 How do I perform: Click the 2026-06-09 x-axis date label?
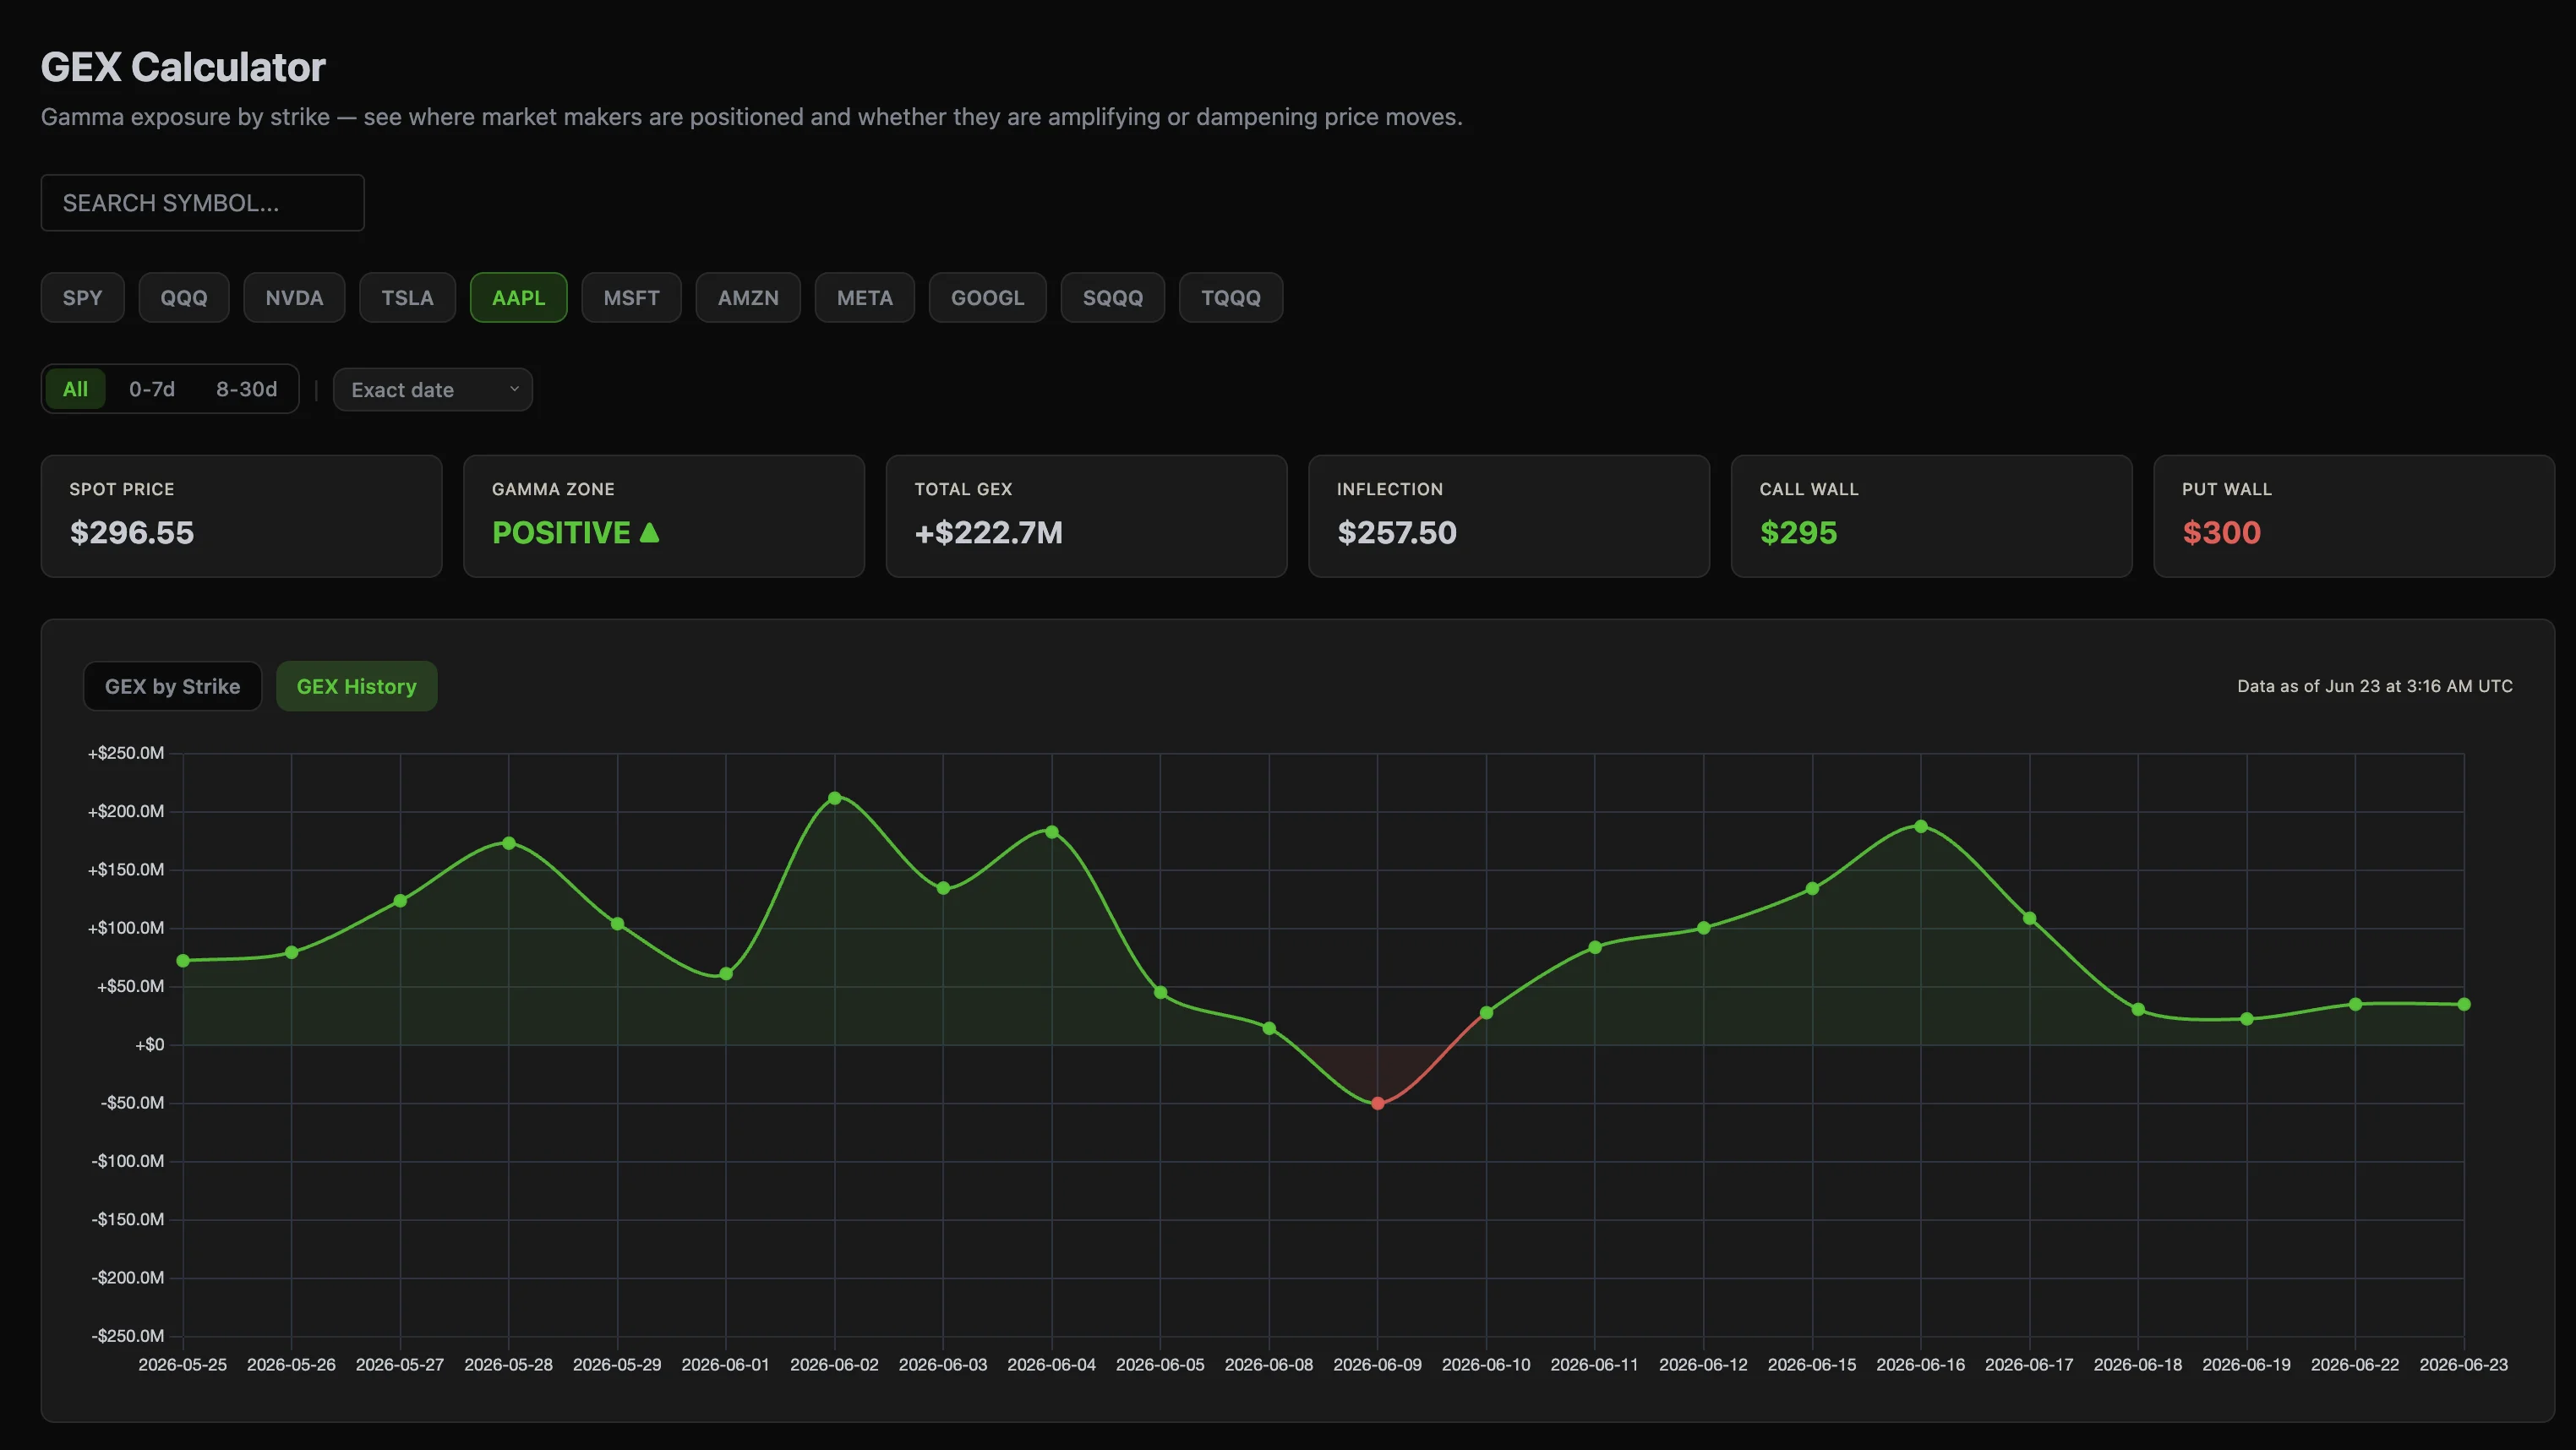tap(1377, 1365)
